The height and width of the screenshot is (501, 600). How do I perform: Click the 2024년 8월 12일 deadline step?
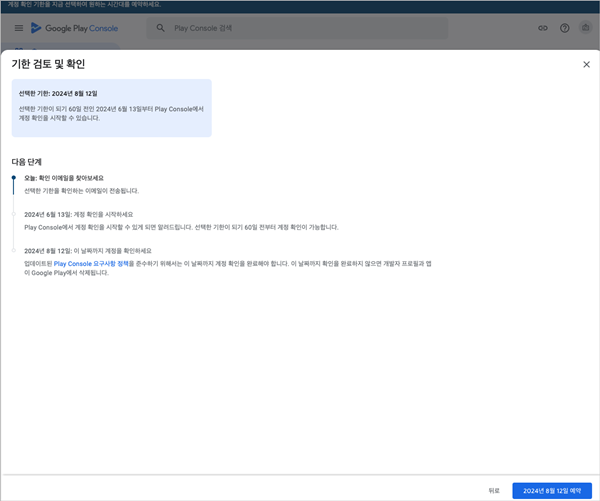[88, 251]
